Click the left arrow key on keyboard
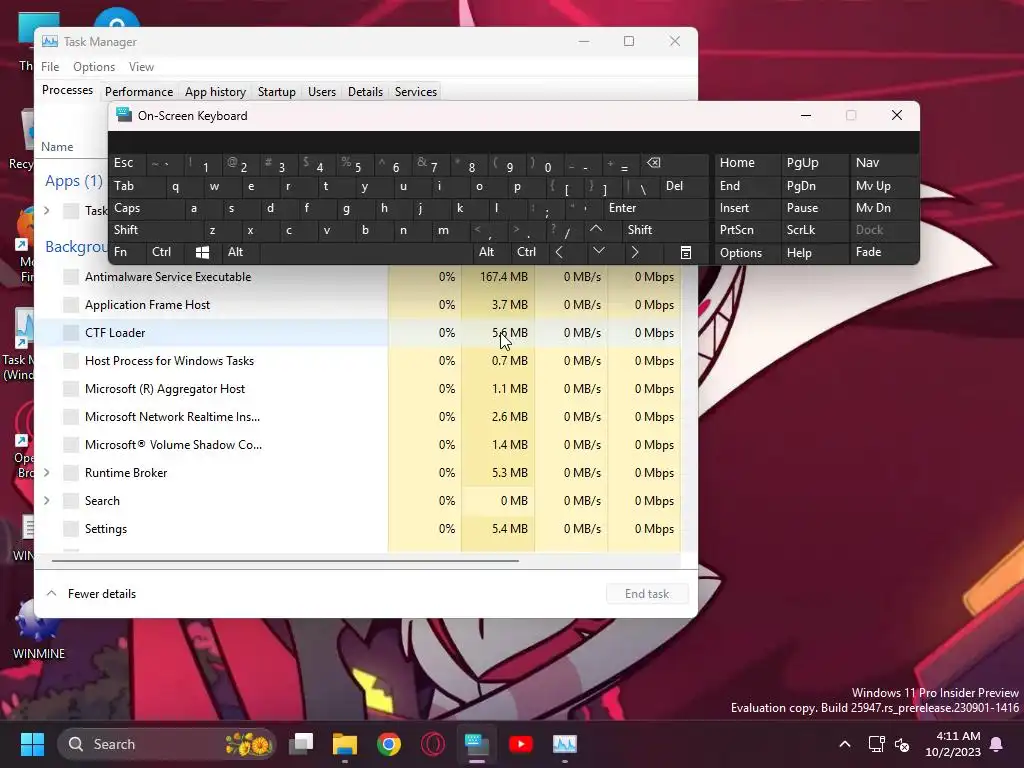This screenshot has width=1024, height=768. [559, 251]
